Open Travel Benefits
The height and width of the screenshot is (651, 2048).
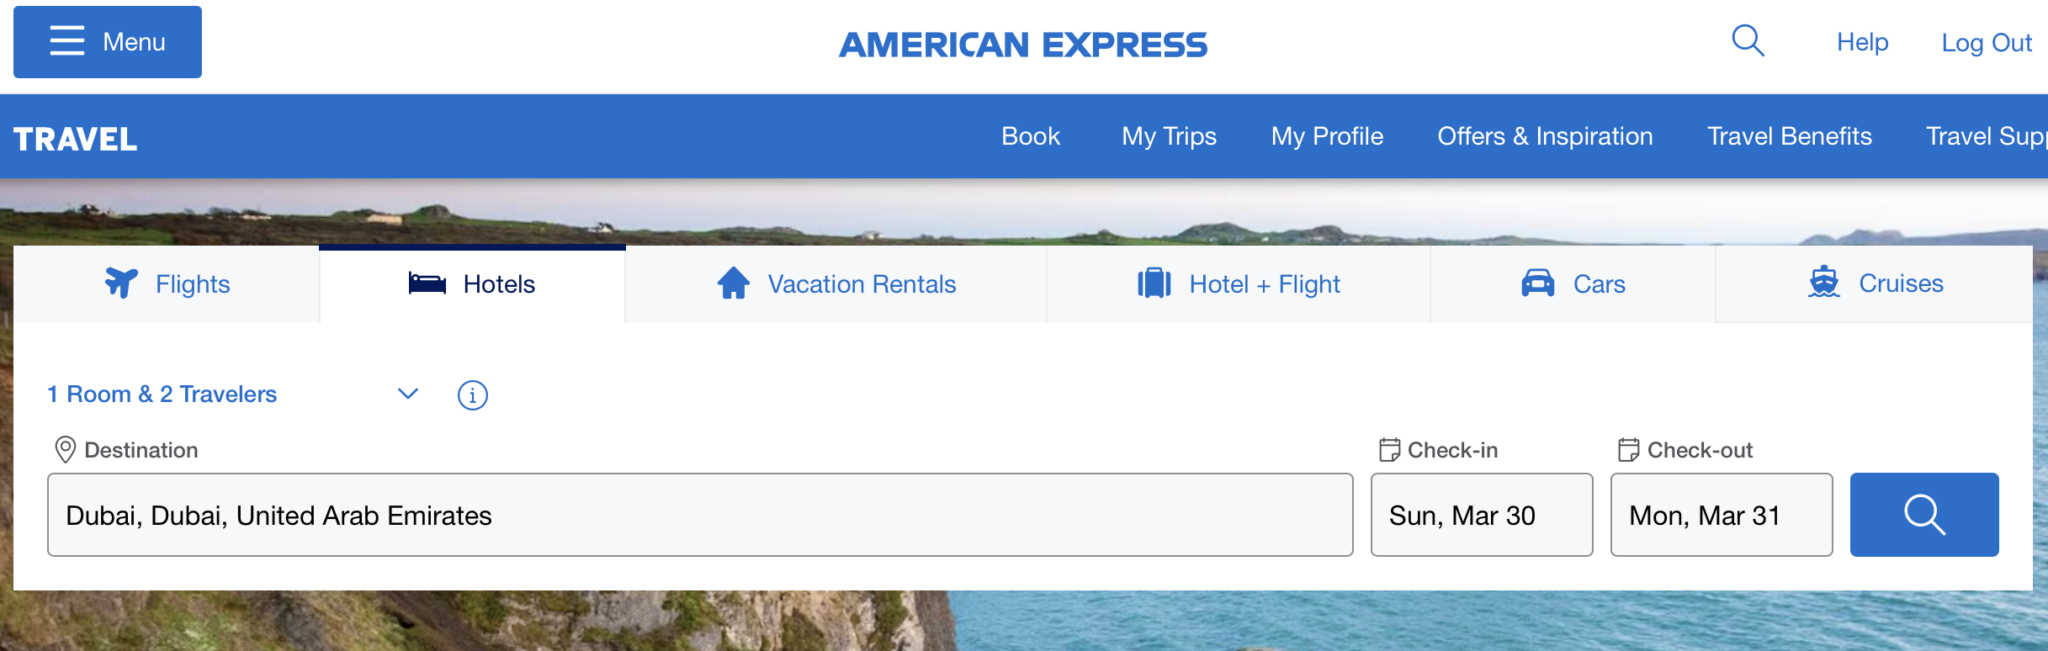point(1789,136)
